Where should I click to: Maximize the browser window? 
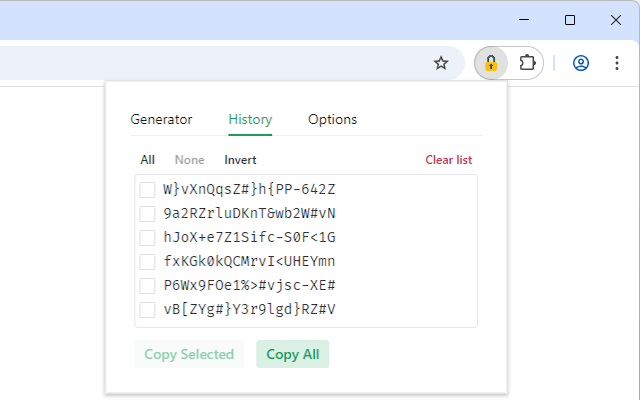[570, 19]
